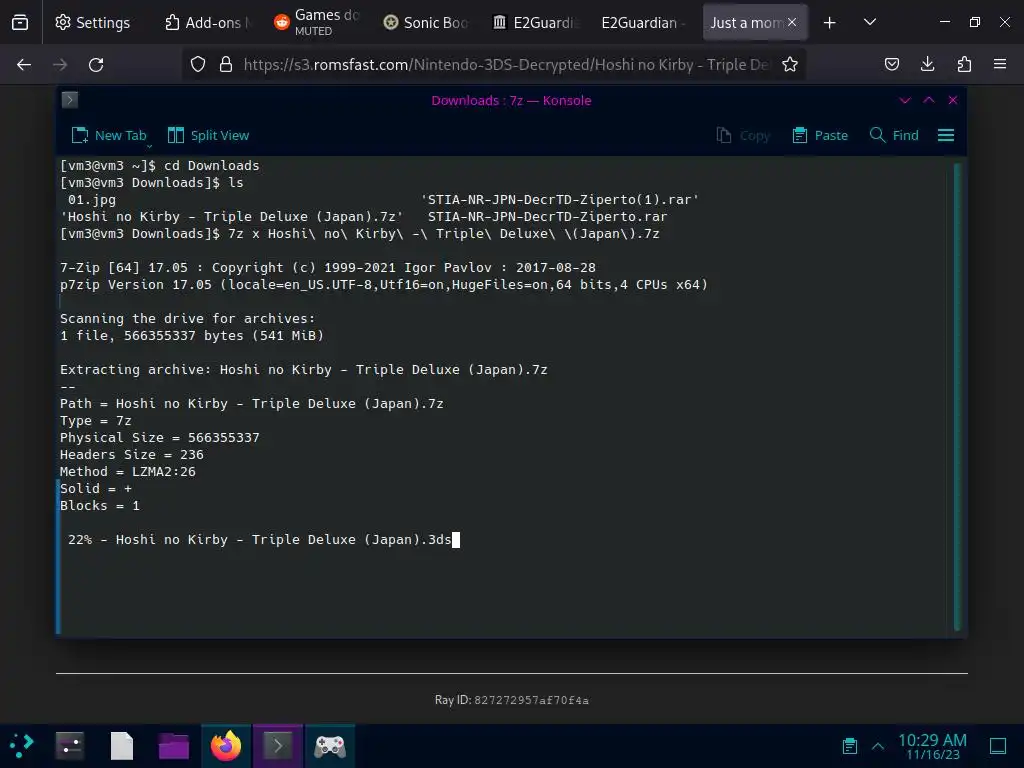
Task: Open the Konsole hamburger menu
Action: pos(946,136)
